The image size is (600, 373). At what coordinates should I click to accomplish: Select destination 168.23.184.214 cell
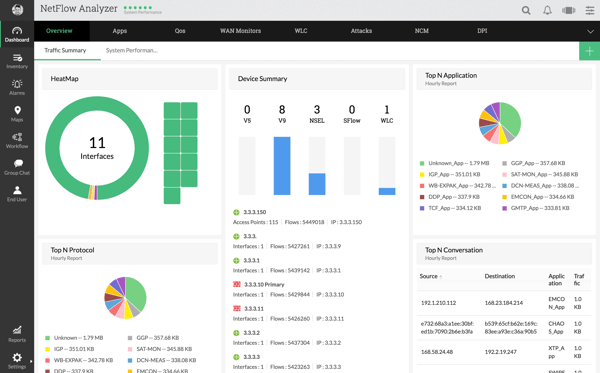(504, 303)
